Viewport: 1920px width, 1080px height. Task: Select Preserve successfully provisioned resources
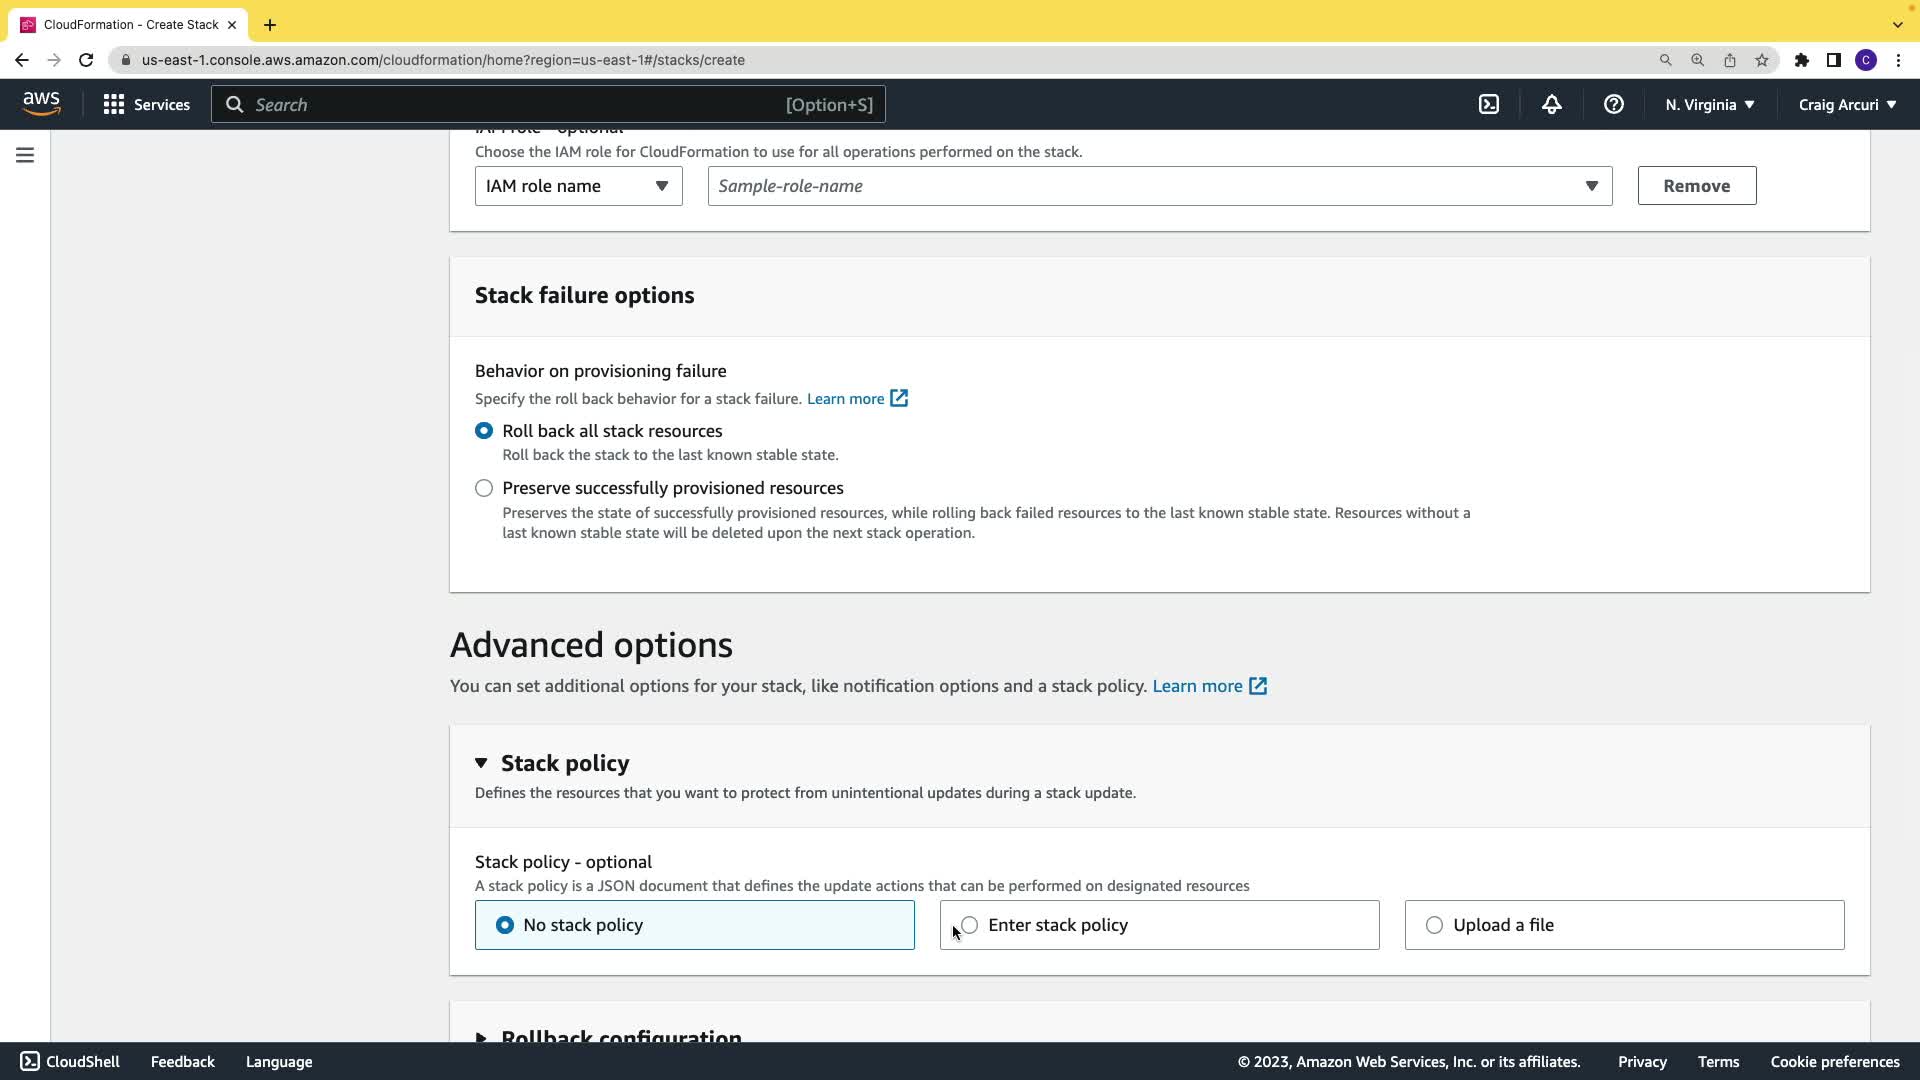pyautogui.click(x=484, y=488)
